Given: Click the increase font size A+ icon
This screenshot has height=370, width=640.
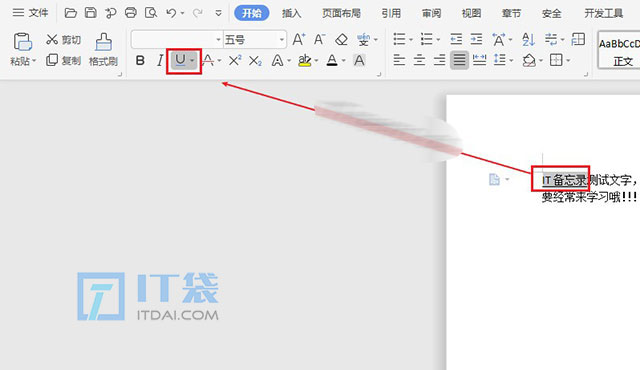Looking at the screenshot, I should point(299,39).
